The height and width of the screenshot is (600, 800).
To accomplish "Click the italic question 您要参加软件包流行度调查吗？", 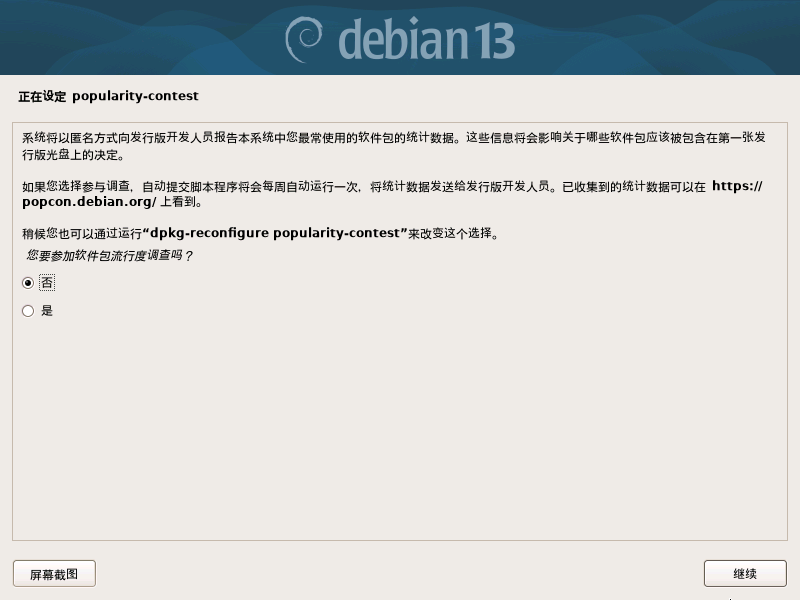I will click(110, 255).
